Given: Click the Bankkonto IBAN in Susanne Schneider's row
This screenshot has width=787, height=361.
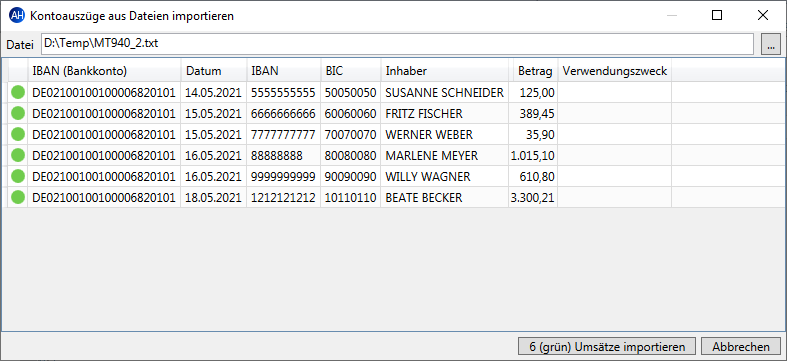Looking at the screenshot, I should click(x=104, y=93).
